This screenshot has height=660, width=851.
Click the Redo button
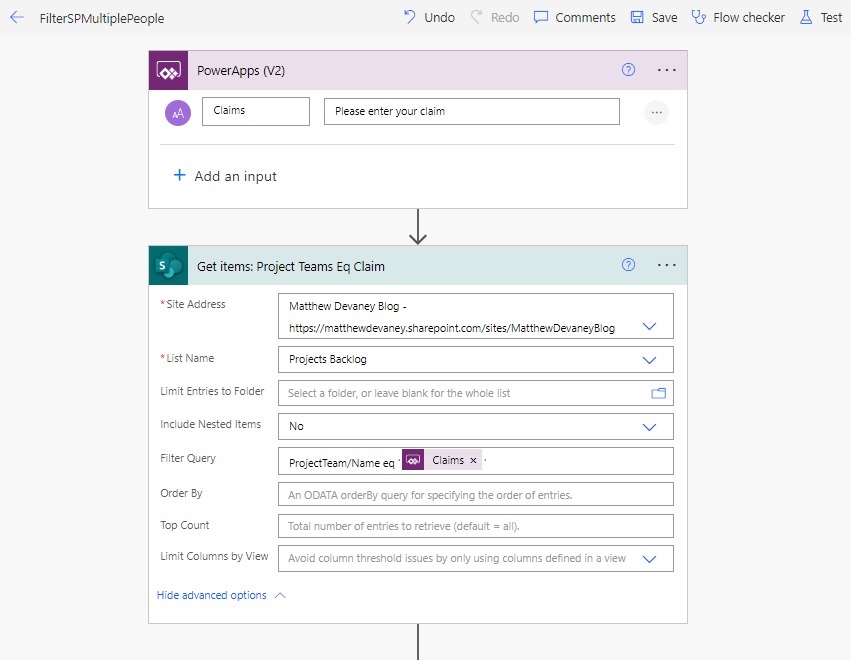[x=495, y=17]
